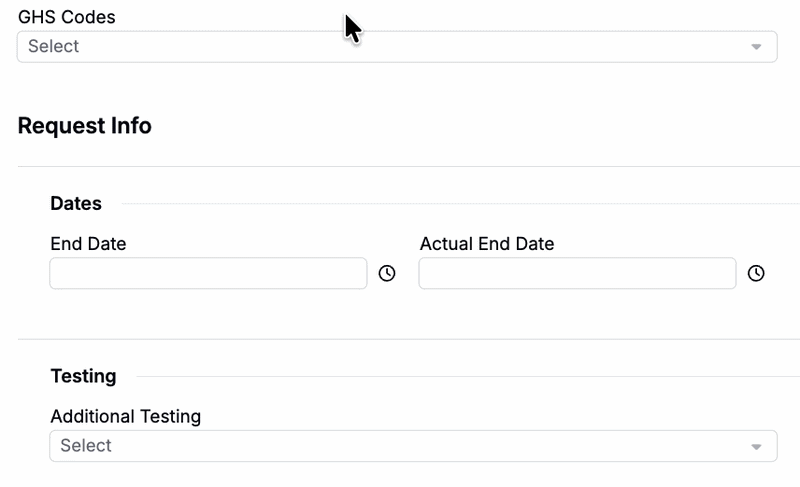Click the horizontal divider below Request Info
This screenshot has width=800, height=487.
click(408, 166)
